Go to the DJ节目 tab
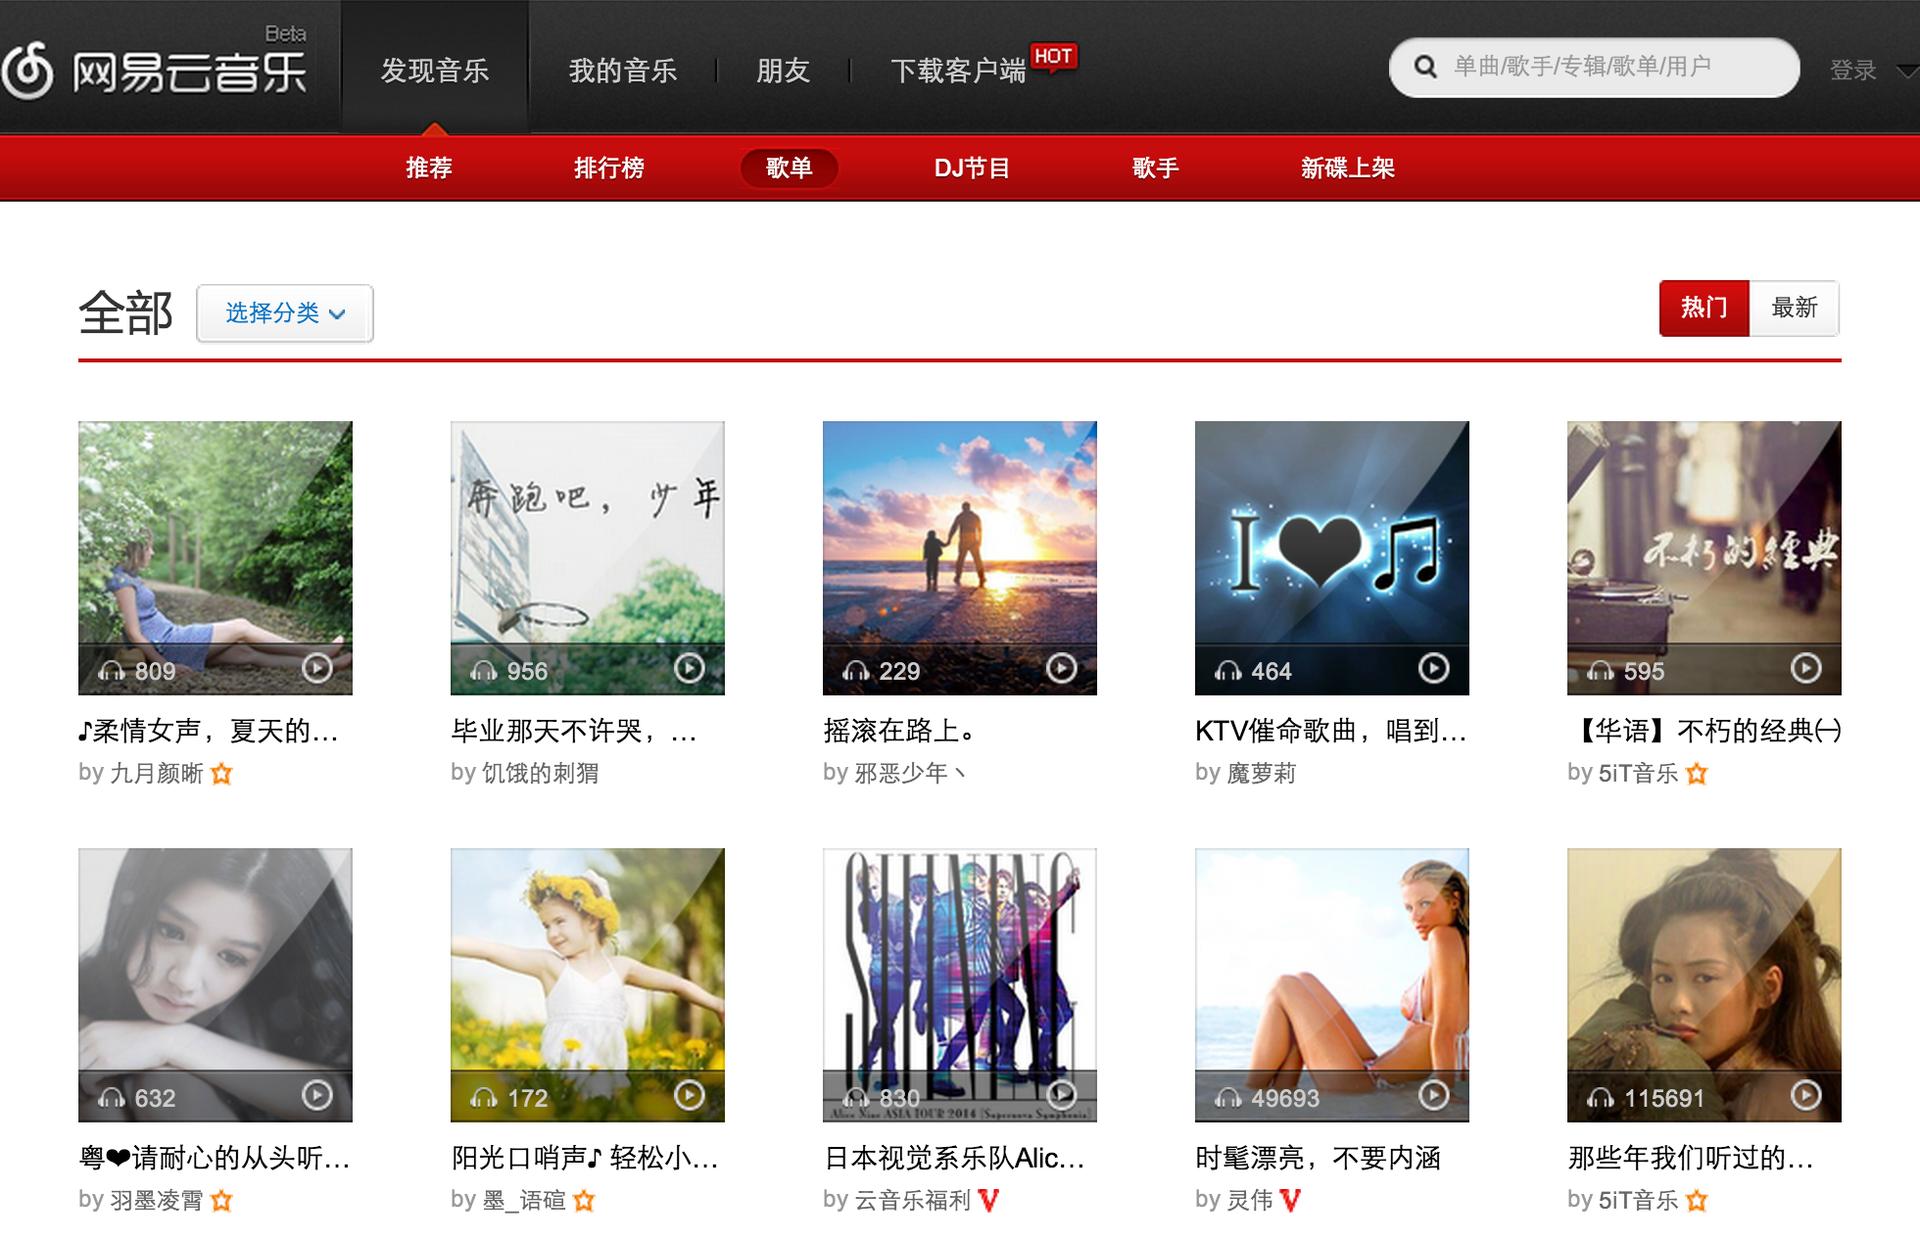 click(x=971, y=168)
